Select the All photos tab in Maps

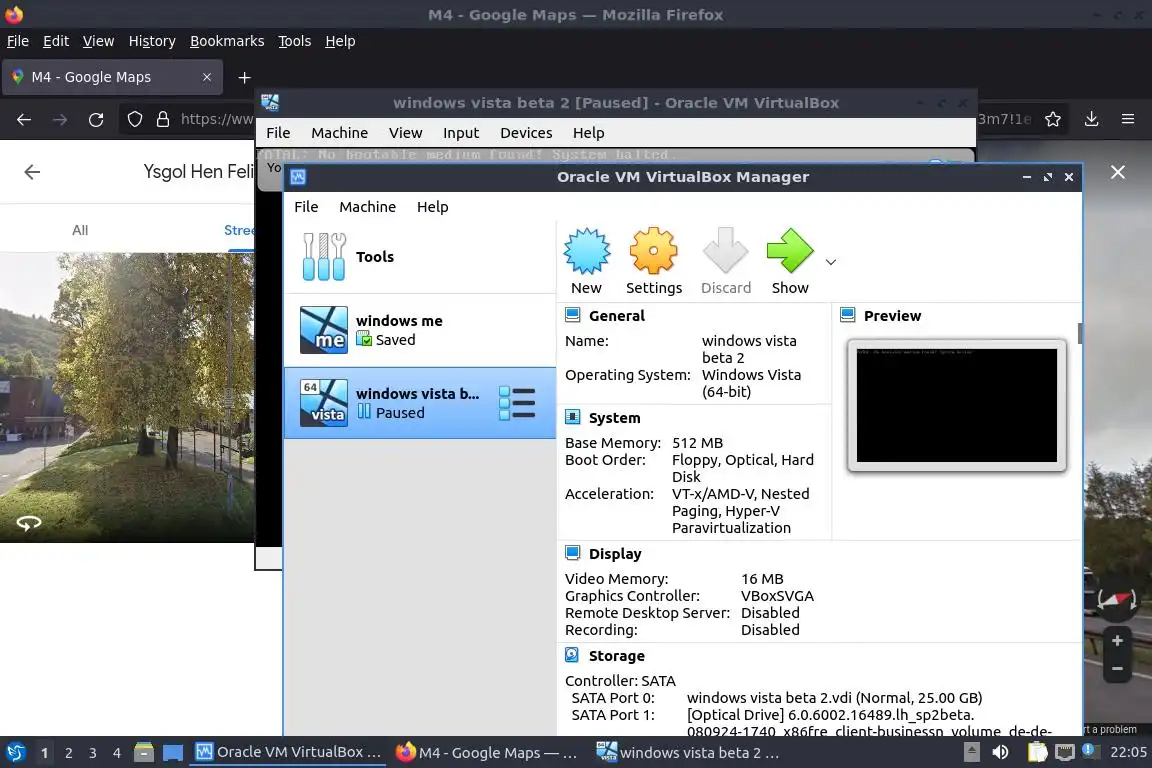(x=80, y=230)
